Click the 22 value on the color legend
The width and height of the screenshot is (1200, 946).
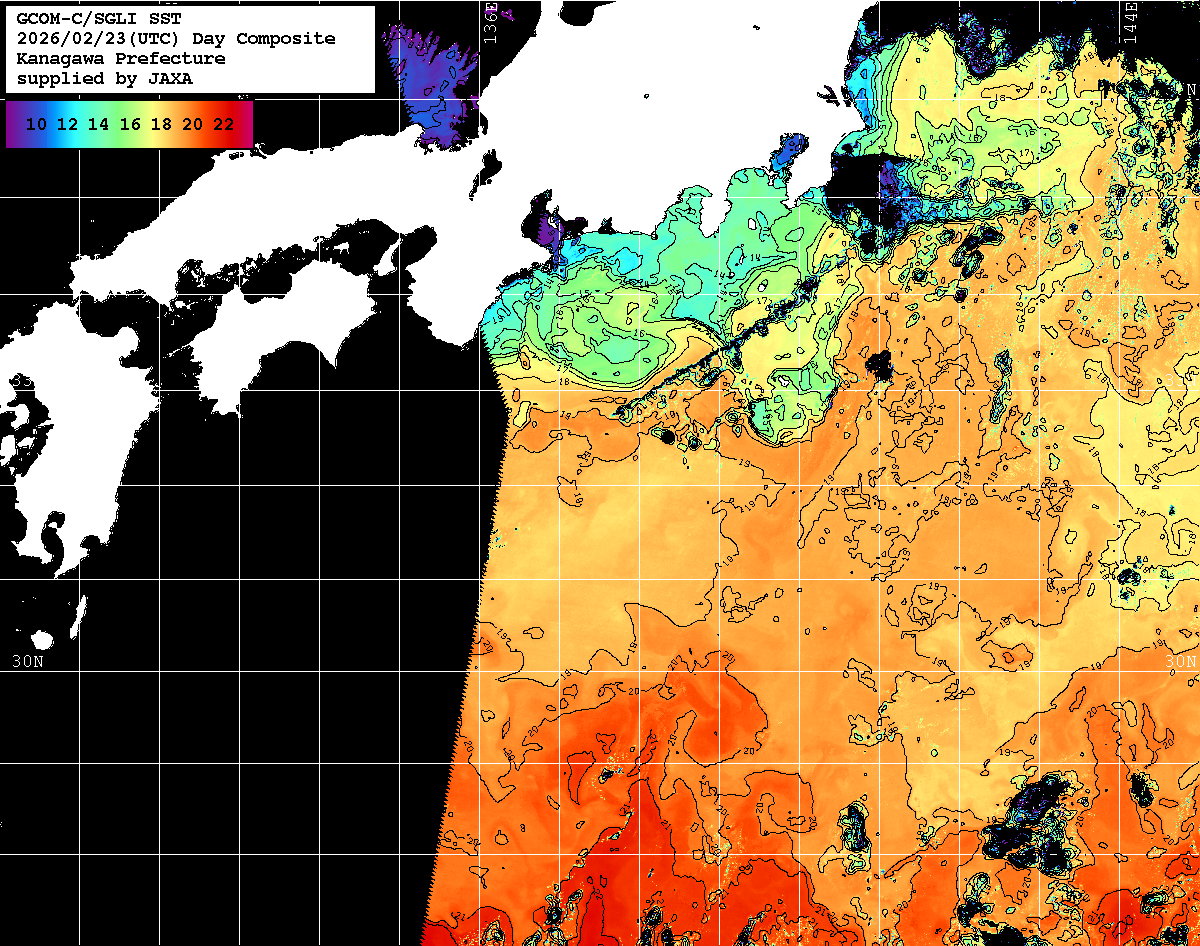pos(223,124)
